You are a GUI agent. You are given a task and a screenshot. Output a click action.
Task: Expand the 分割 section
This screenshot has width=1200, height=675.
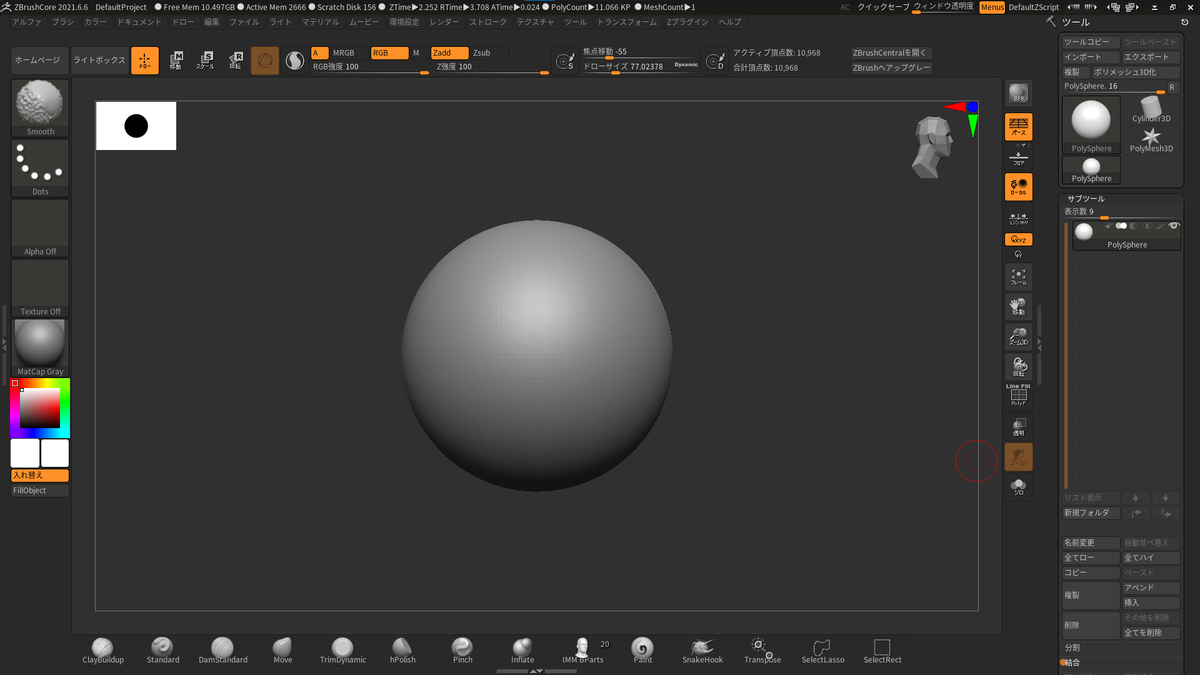[x=1073, y=648]
